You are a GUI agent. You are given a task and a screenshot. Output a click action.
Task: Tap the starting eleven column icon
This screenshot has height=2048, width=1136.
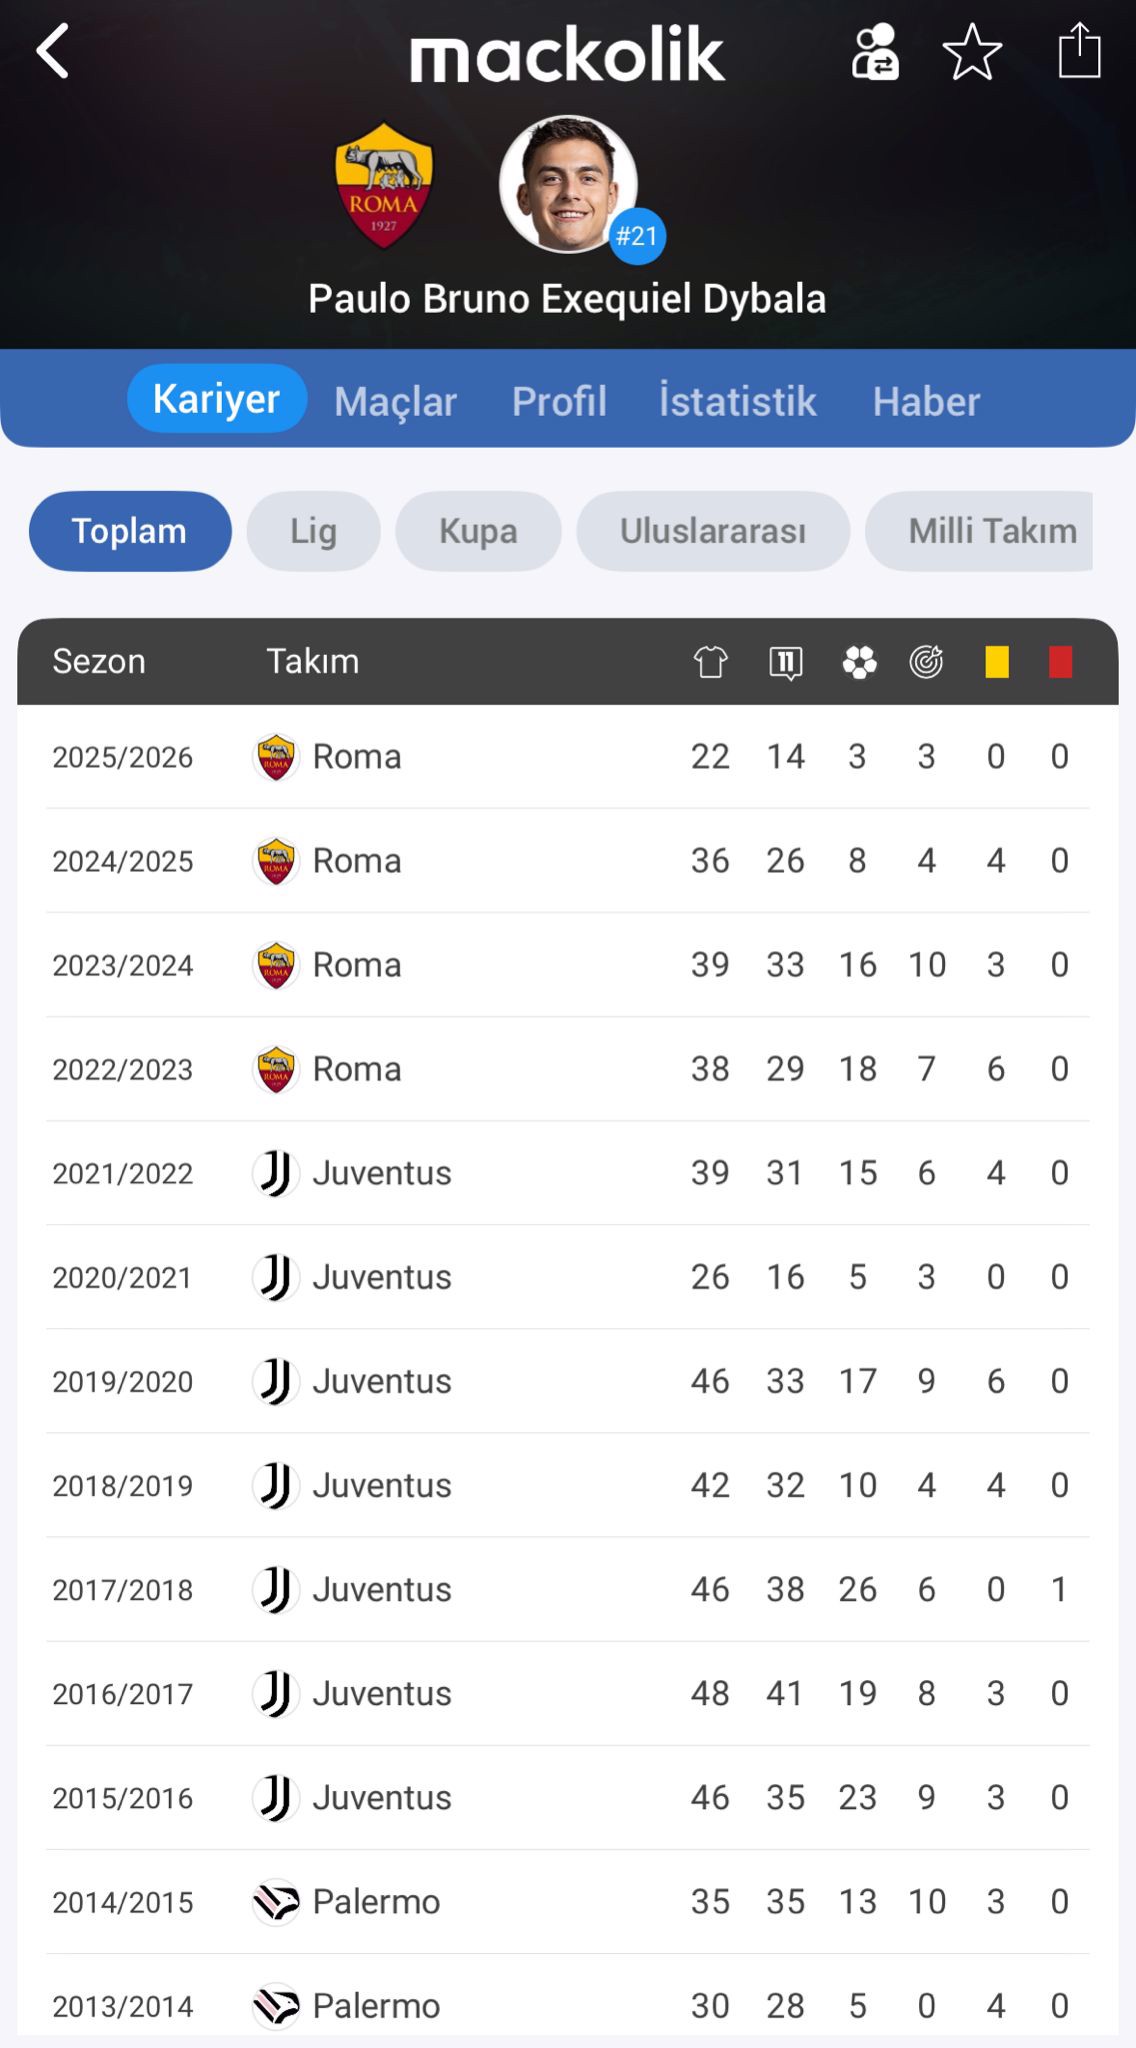tap(786, 662)
